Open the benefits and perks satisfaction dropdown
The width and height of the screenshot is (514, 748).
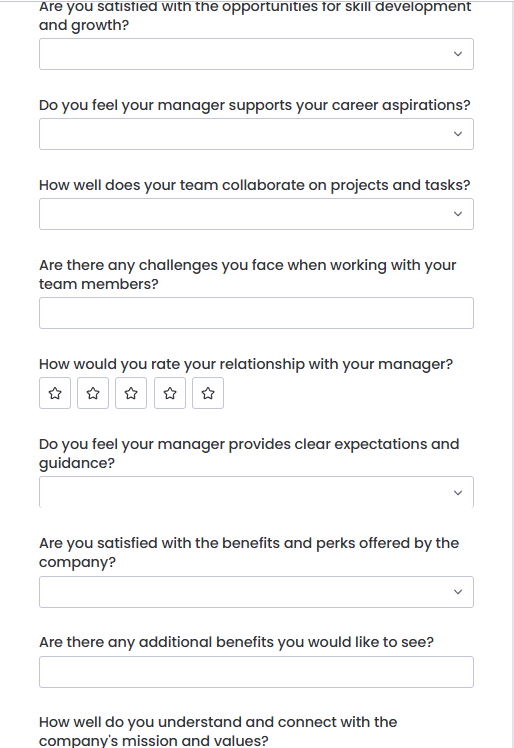256,592
